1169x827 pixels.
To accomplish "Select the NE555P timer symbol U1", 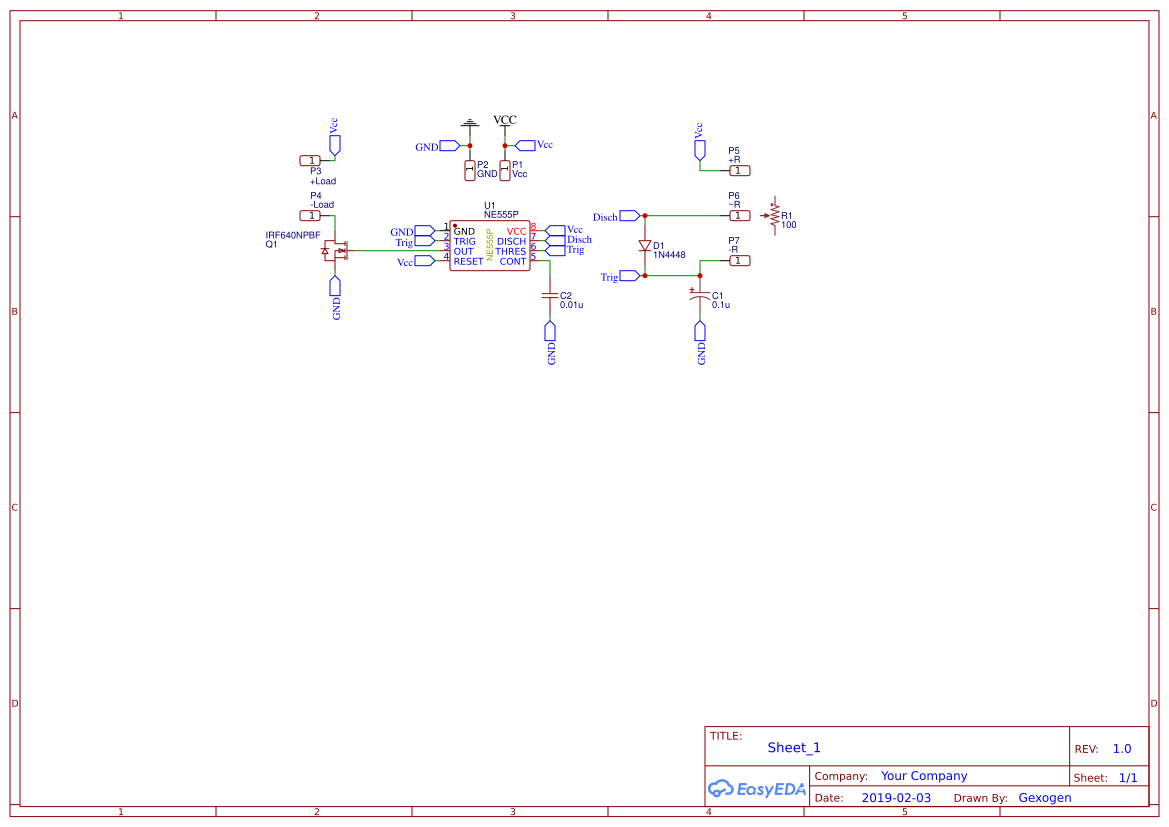I will pos(488,244).
